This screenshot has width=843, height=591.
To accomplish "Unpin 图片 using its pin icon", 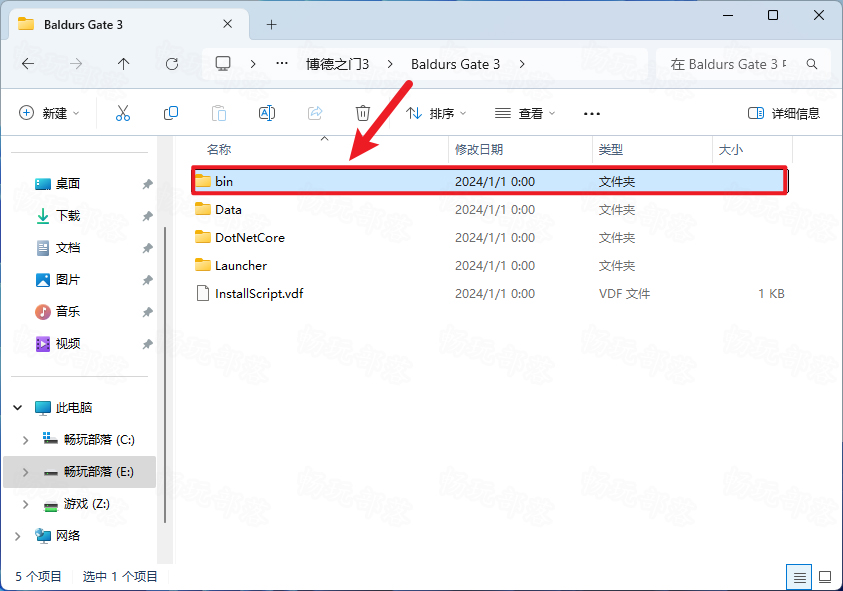I will 147,280.
